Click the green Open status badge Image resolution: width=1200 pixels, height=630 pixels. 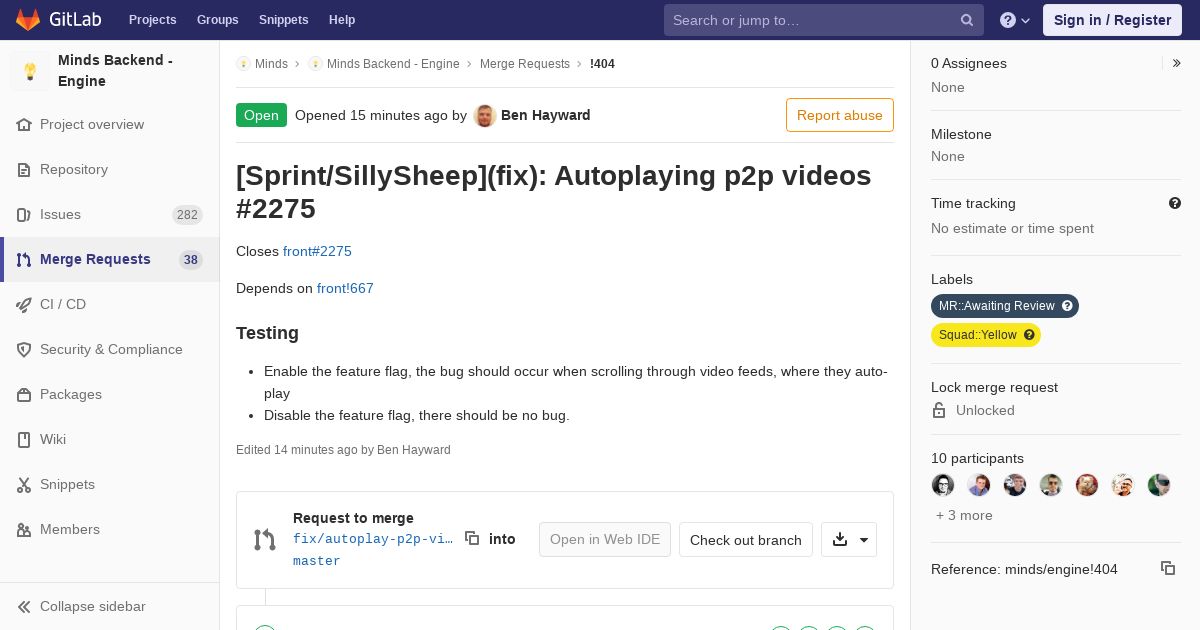point(261,115)
